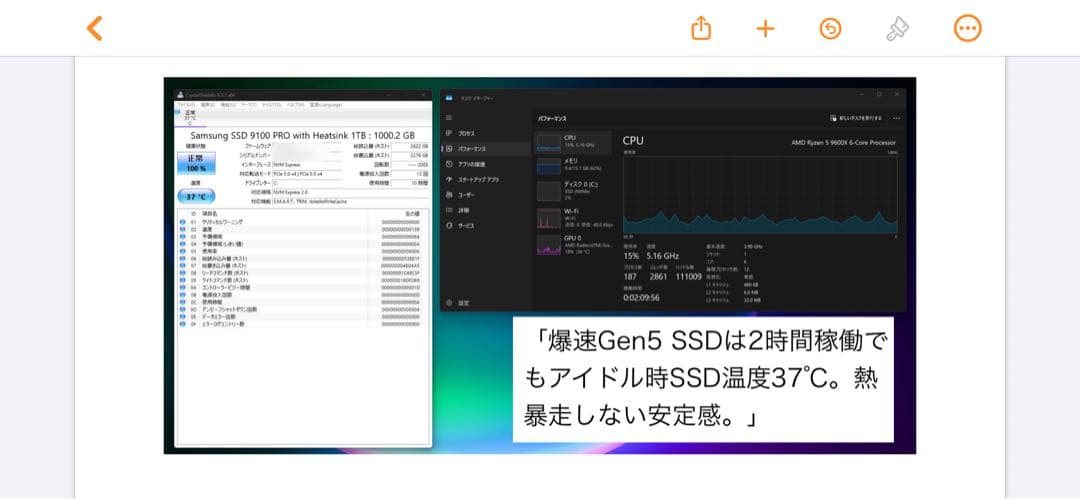Click the run new task button
This screenshot has height=499, width=1080.
coord(855,118)
